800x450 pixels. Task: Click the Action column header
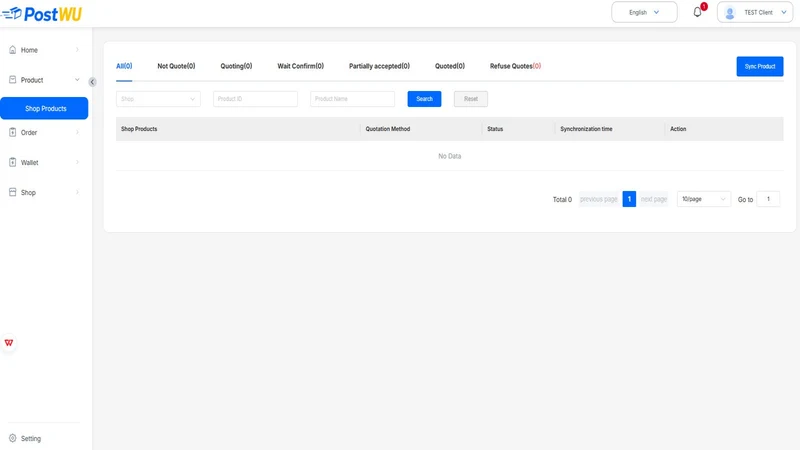(x=678, y=129)
